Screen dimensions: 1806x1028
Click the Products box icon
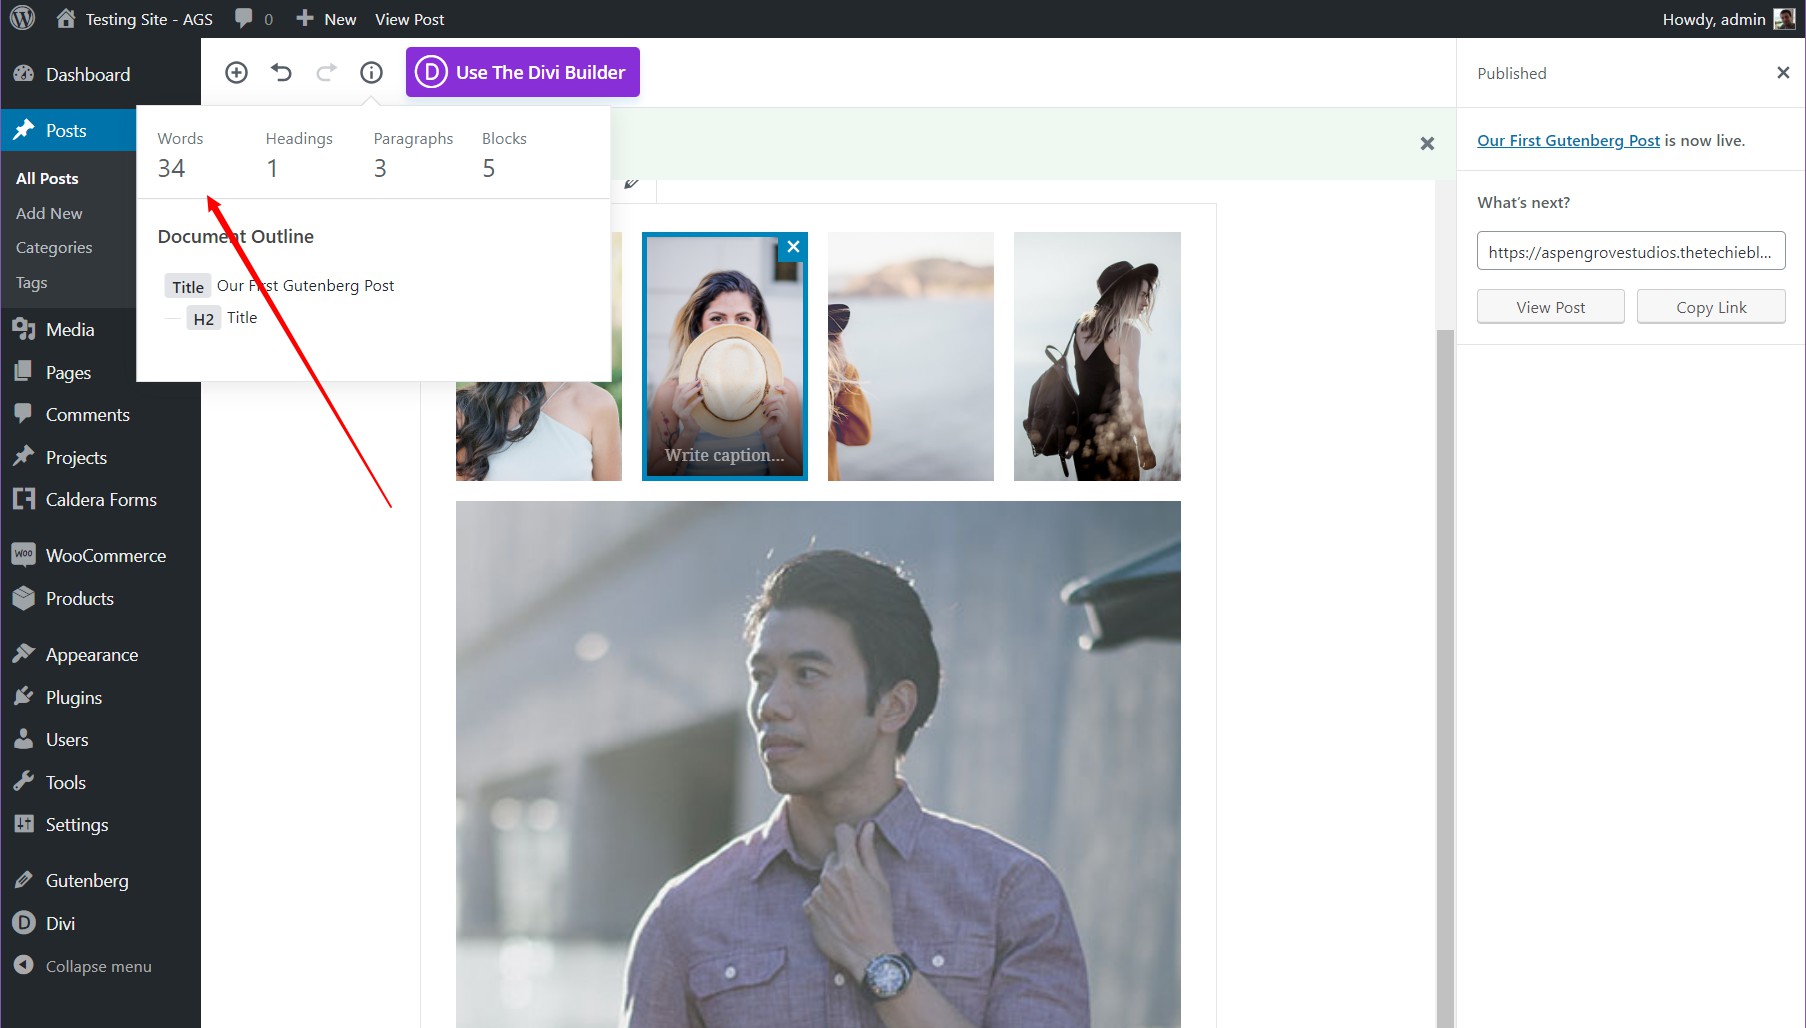pos(23,598)
